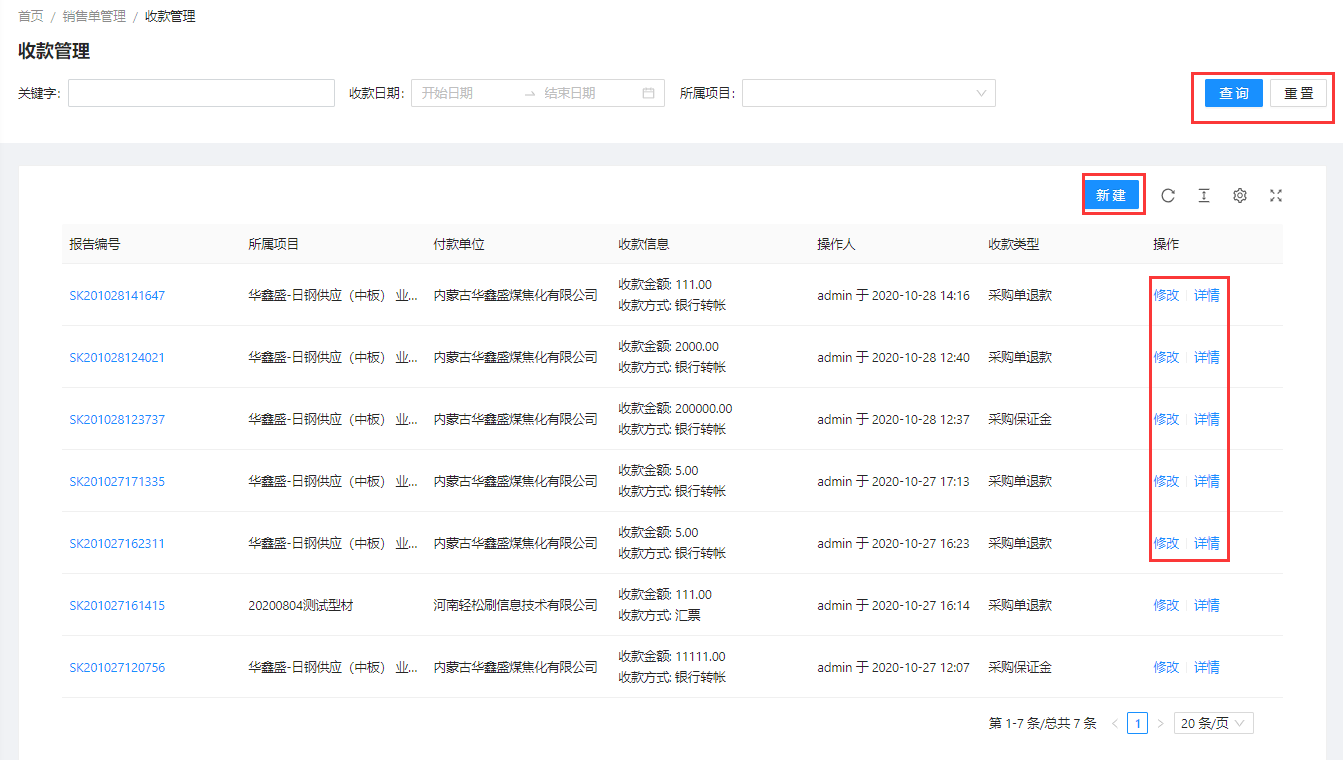1343x760 pixels.
Task: Click admin 于 2020-10-28 14:16 cell
Action: point(893,296)
